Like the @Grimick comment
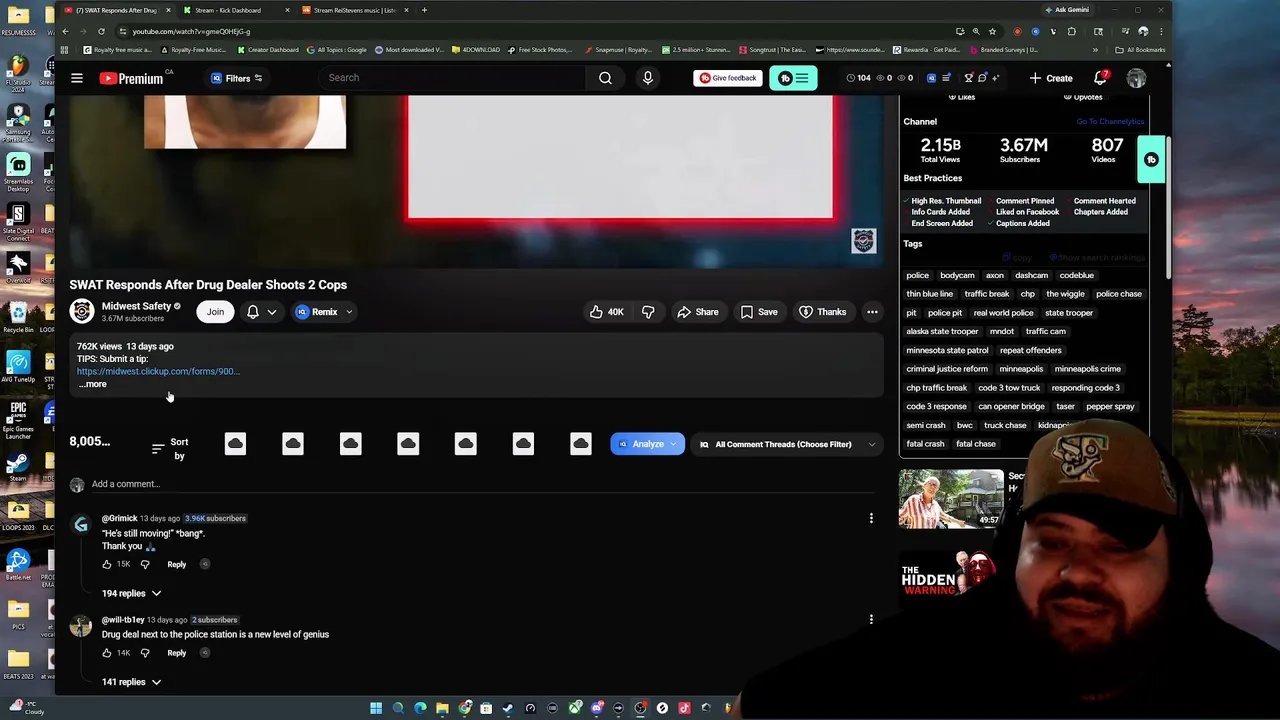 pos(107,564)
